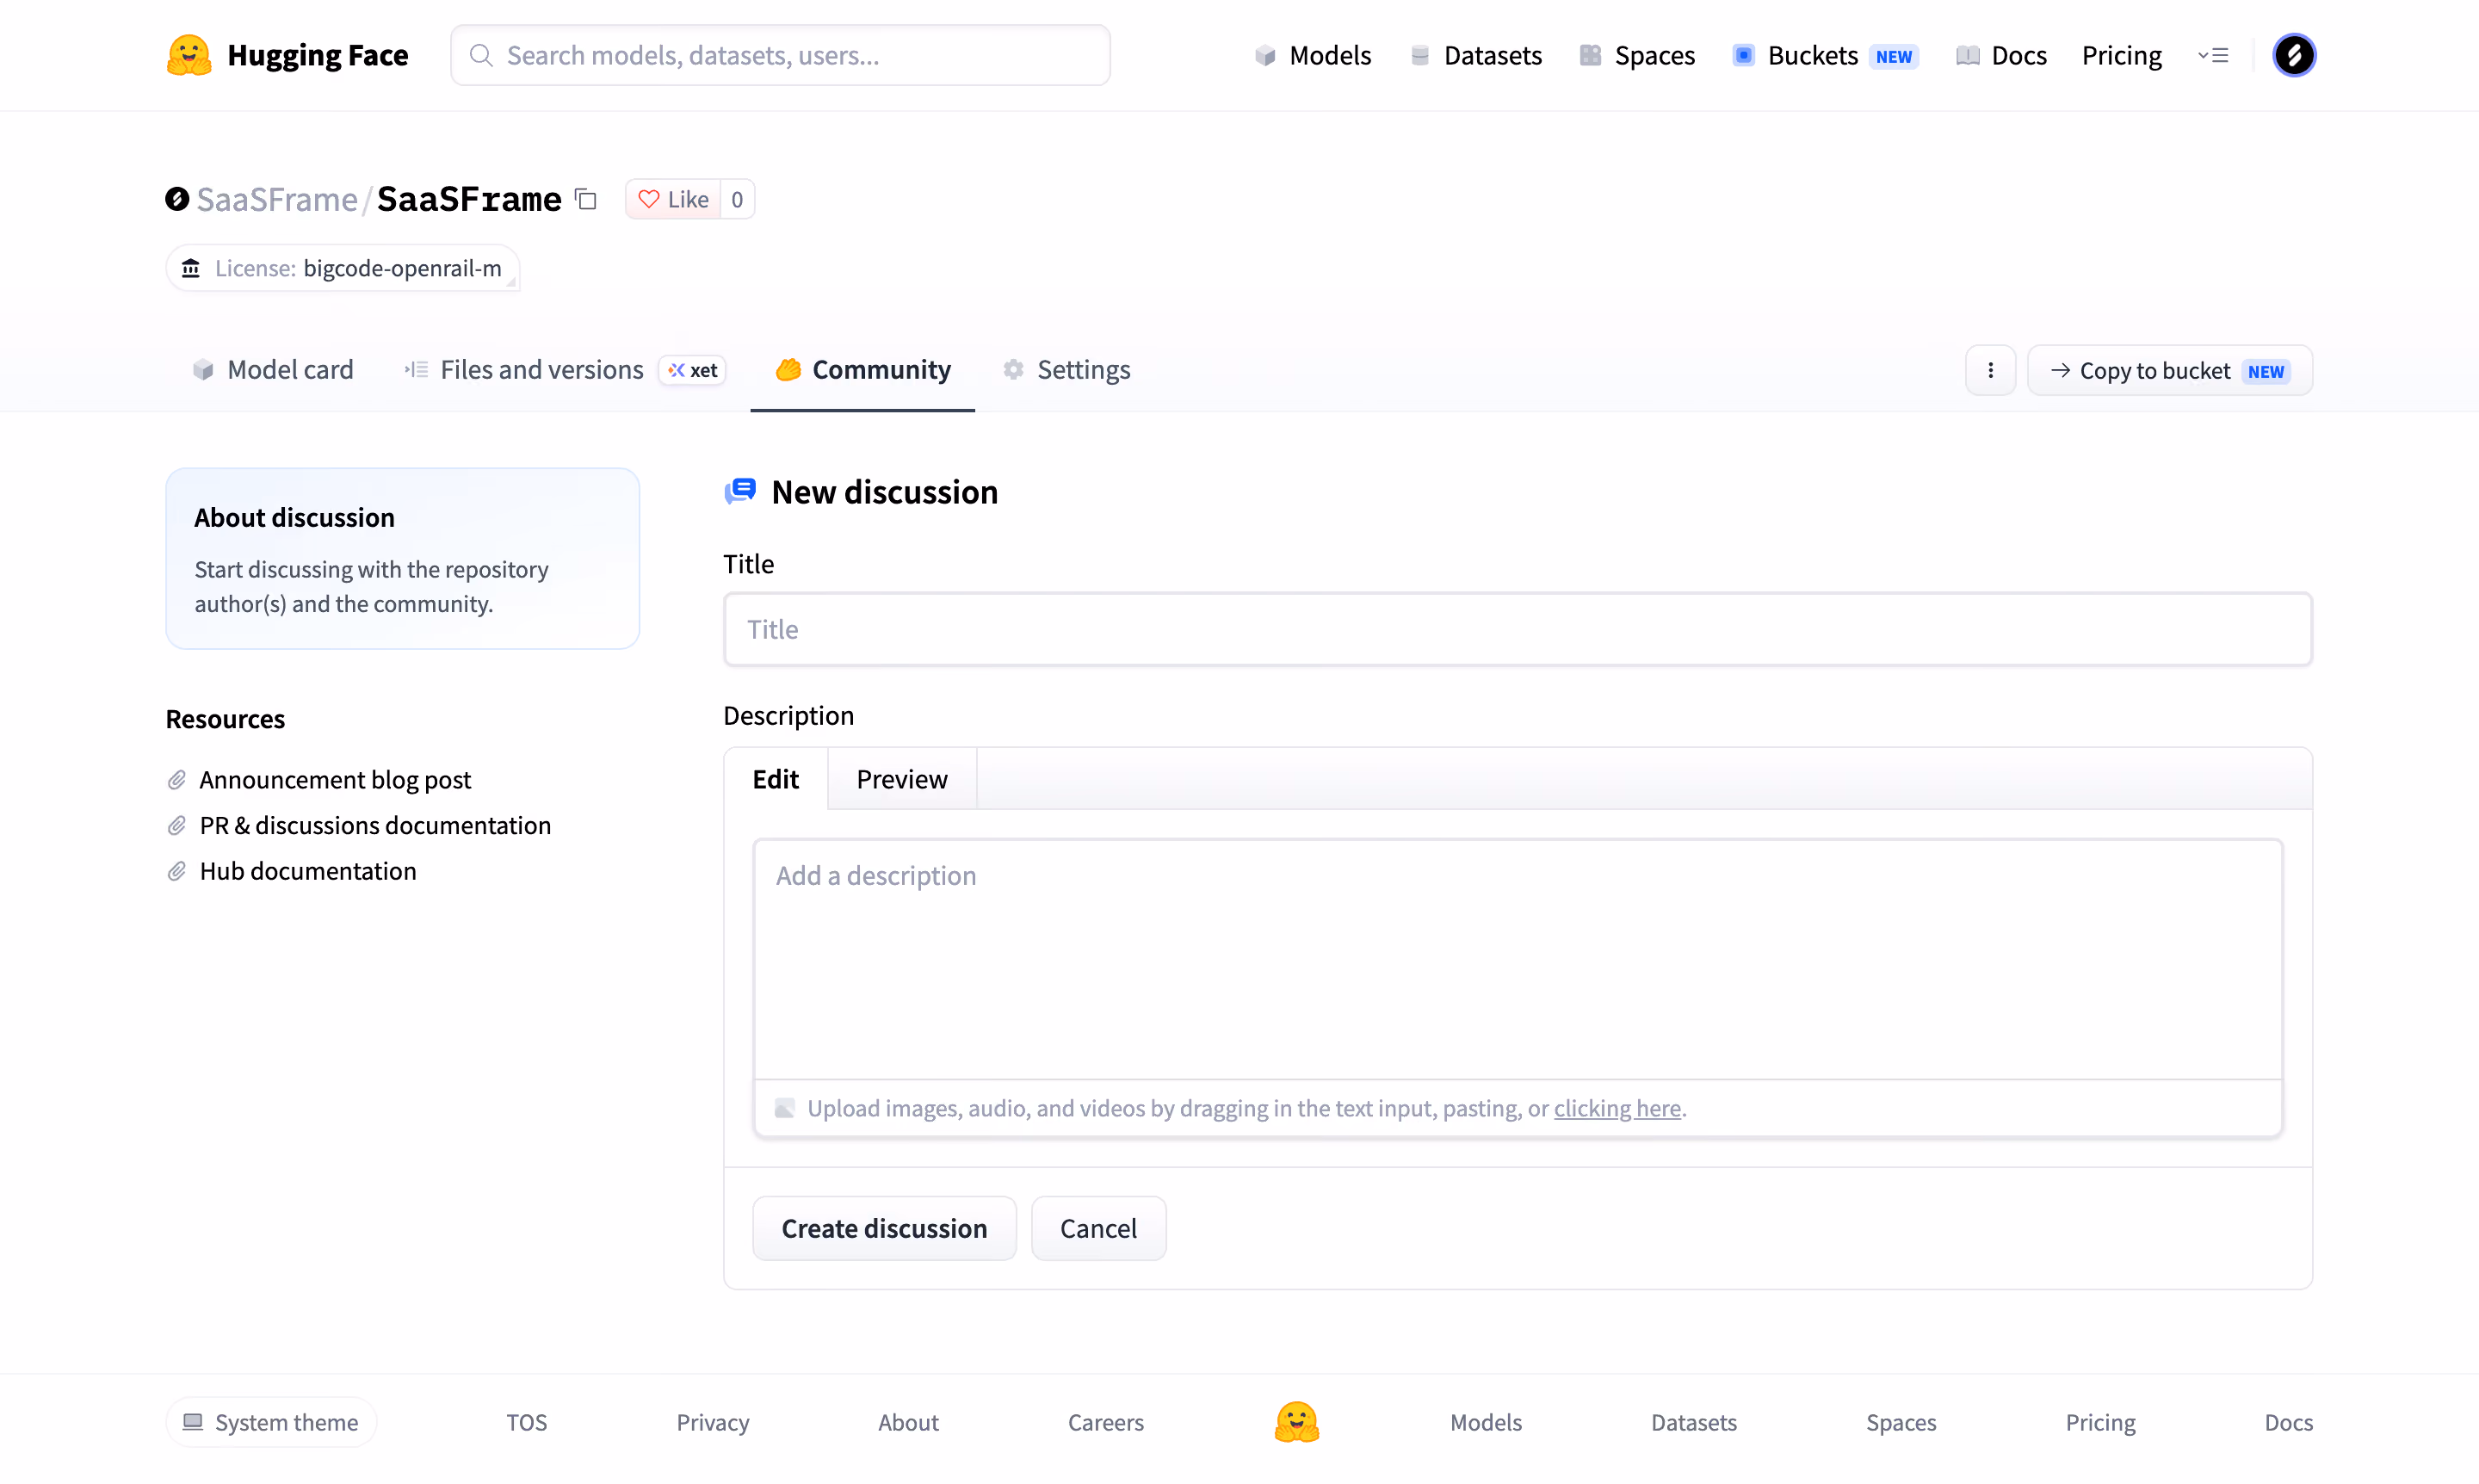Switch to the description Edit tab
Viewport: 2479px width, 1484px height.
pyautogui.click(x=776, y=778)
